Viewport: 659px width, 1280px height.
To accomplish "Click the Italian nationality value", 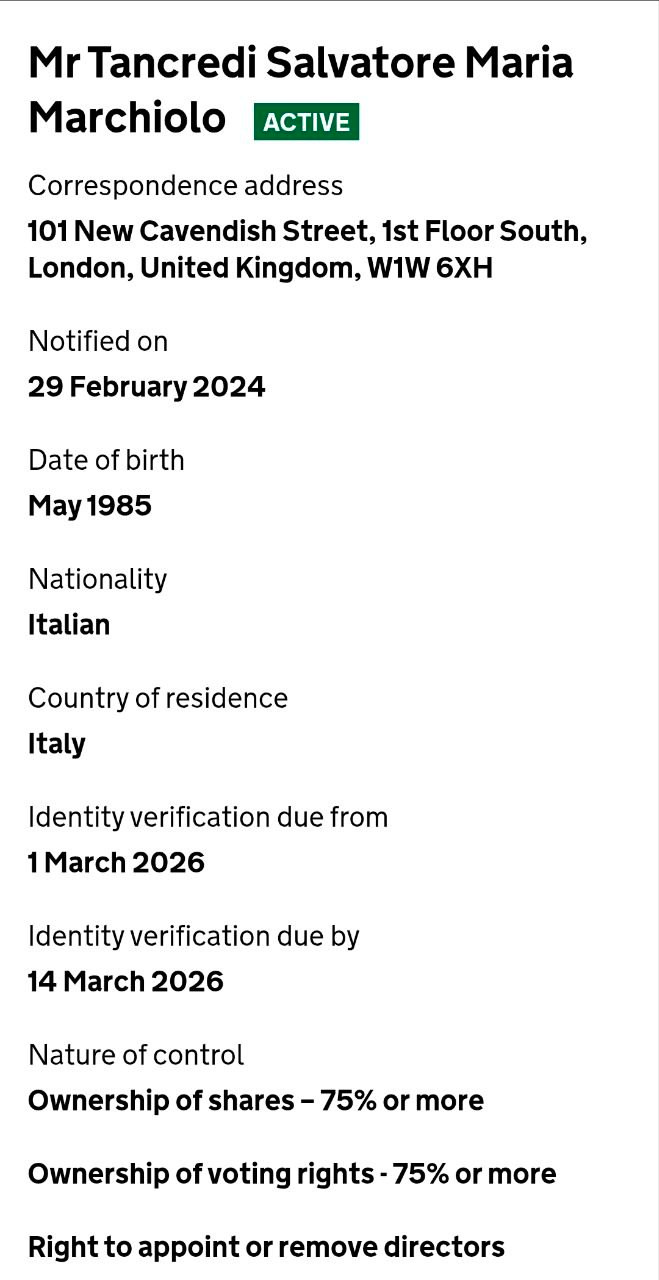I will [69, 625].
